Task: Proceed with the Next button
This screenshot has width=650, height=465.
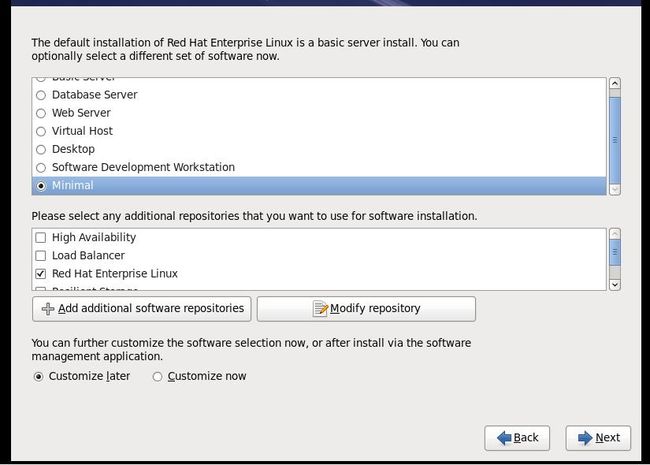Action: coord(598,438)
